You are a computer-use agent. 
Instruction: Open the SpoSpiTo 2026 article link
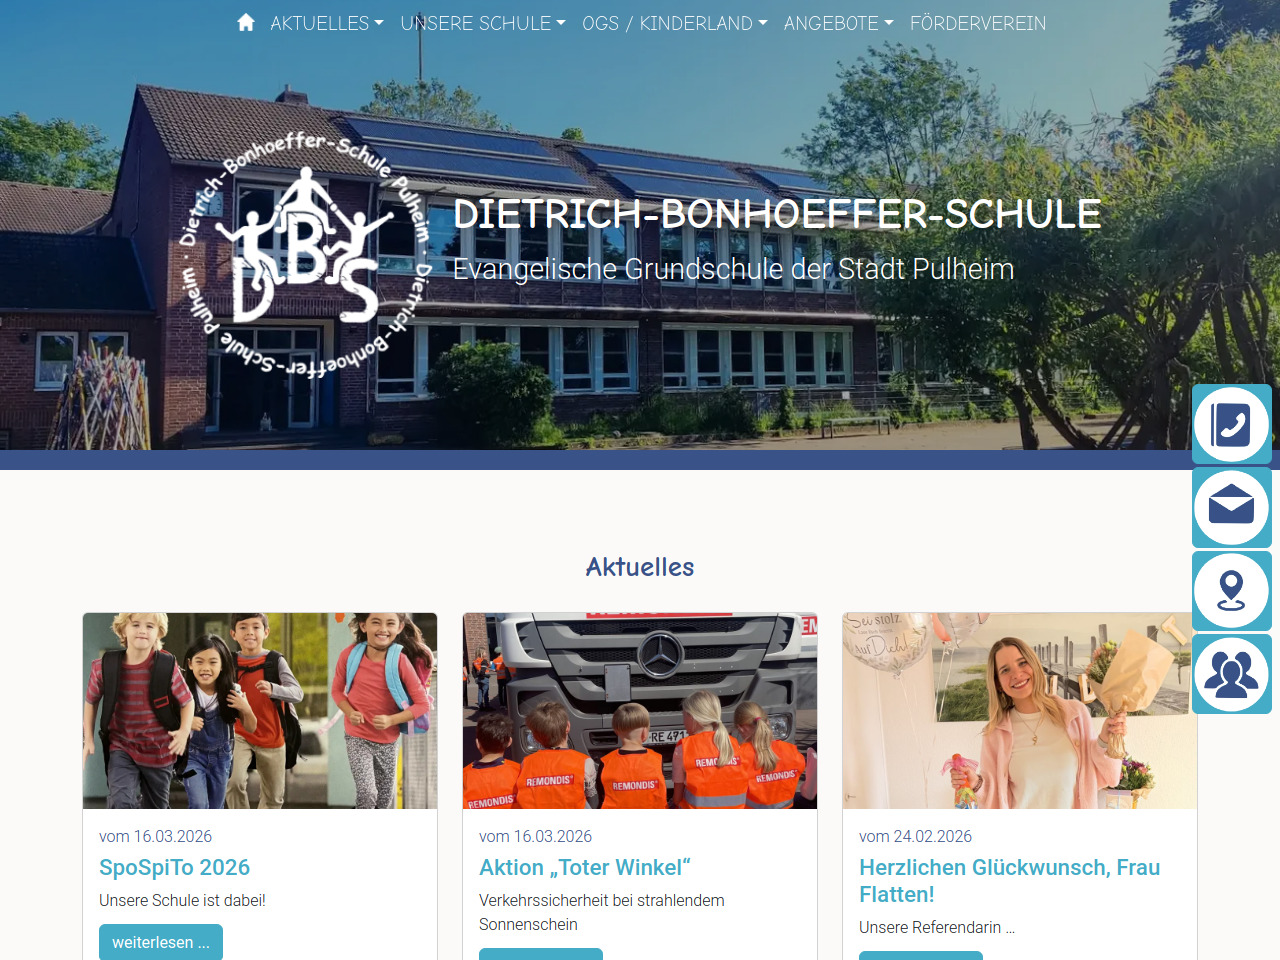click(175, 867)
